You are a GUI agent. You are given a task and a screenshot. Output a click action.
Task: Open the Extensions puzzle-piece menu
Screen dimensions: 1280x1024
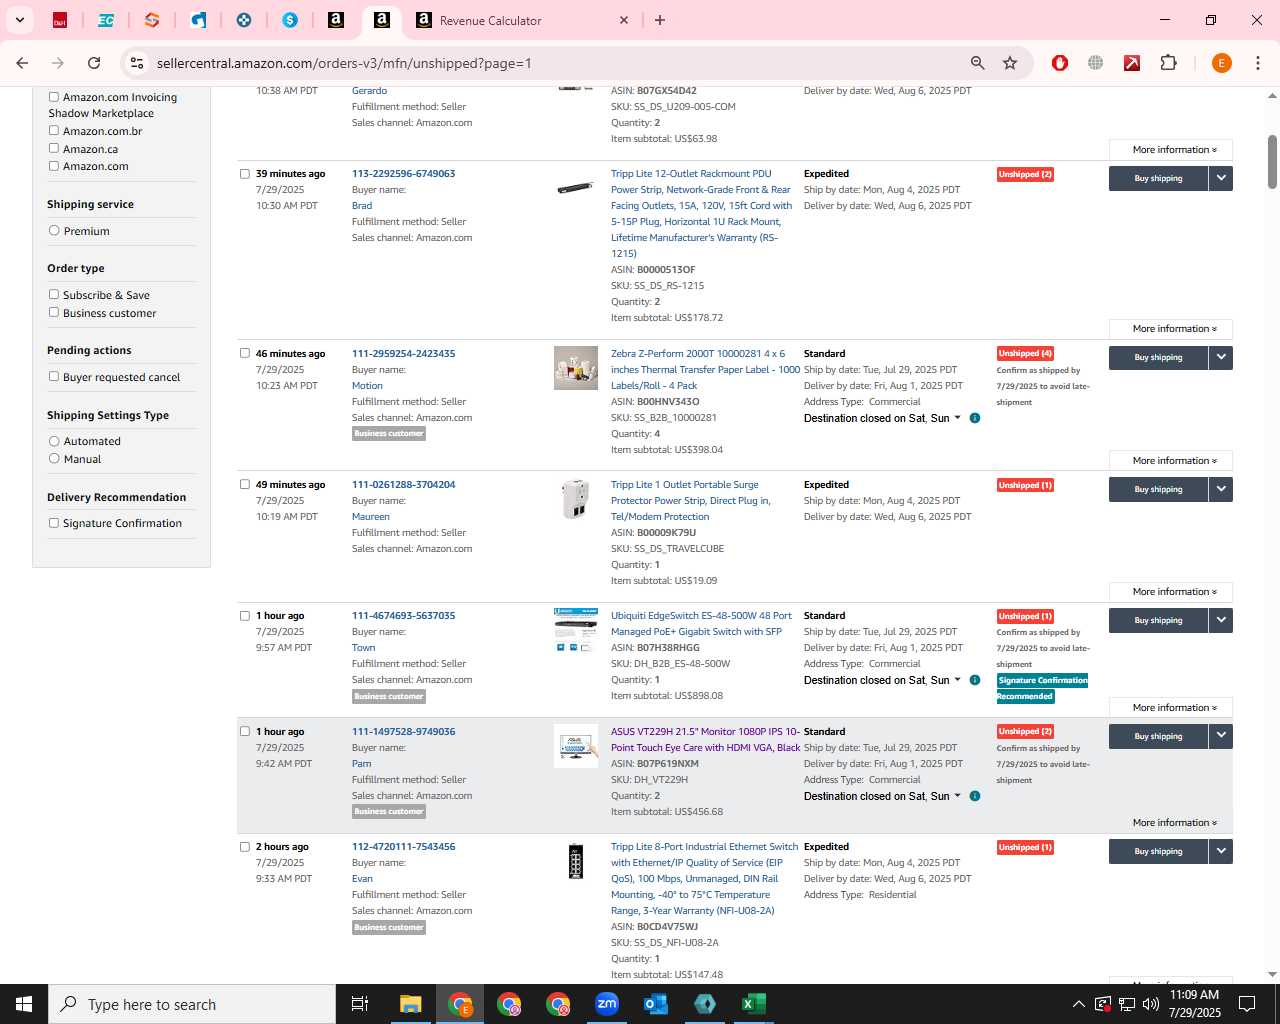1168,63
